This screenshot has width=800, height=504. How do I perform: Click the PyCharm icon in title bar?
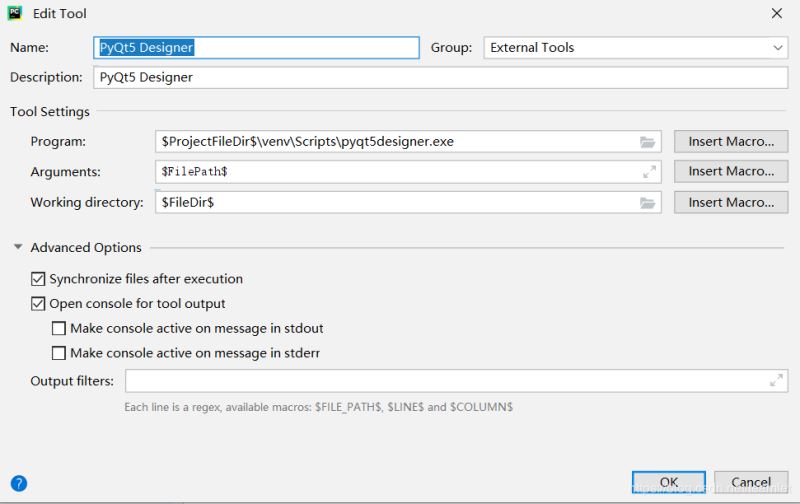coord(15,13)
